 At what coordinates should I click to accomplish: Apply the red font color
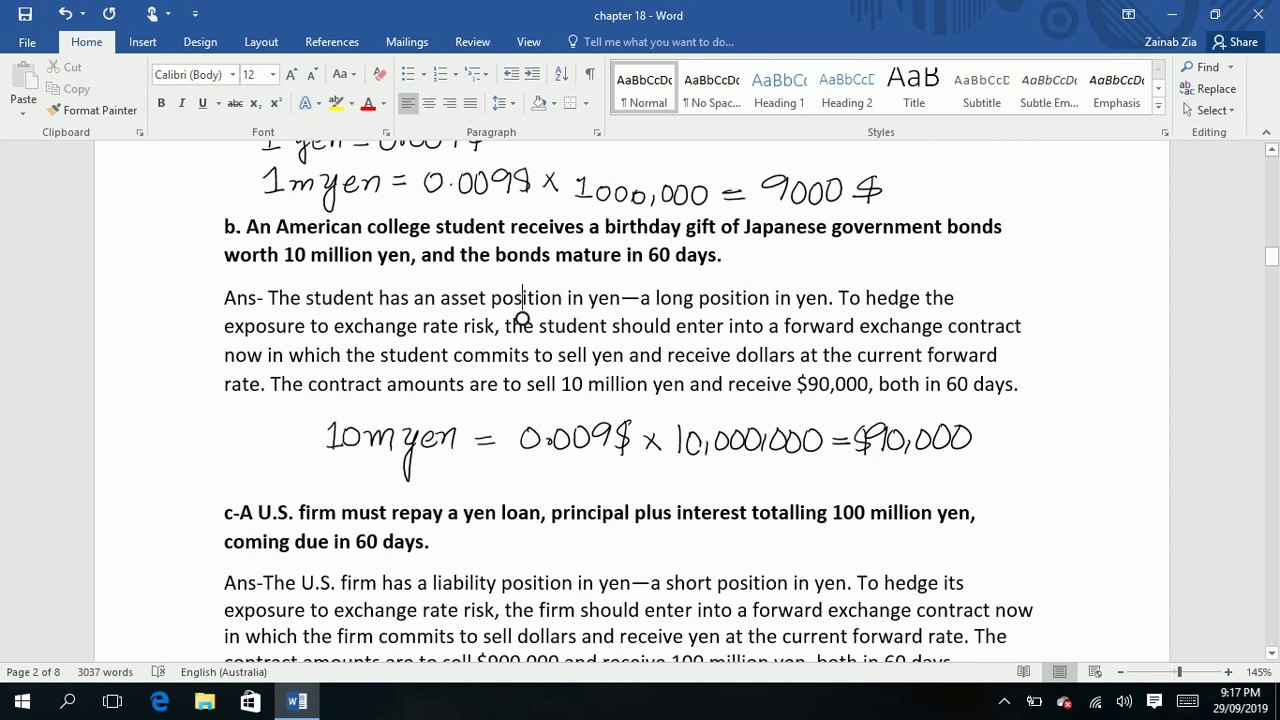(368, 103)
